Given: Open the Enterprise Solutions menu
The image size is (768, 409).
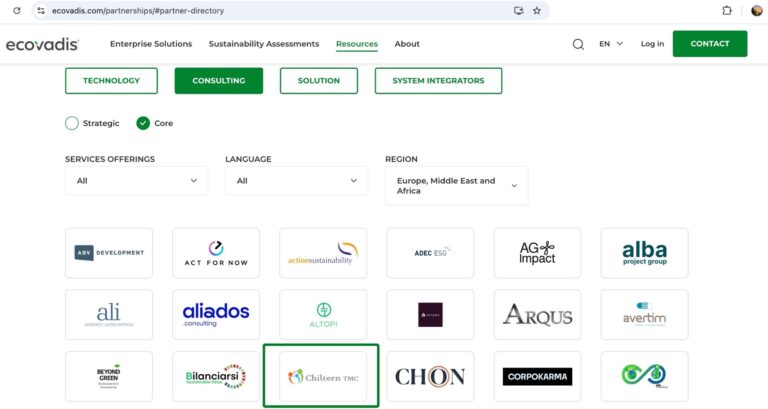Looking at the screenshot, I should click(151, 44).
